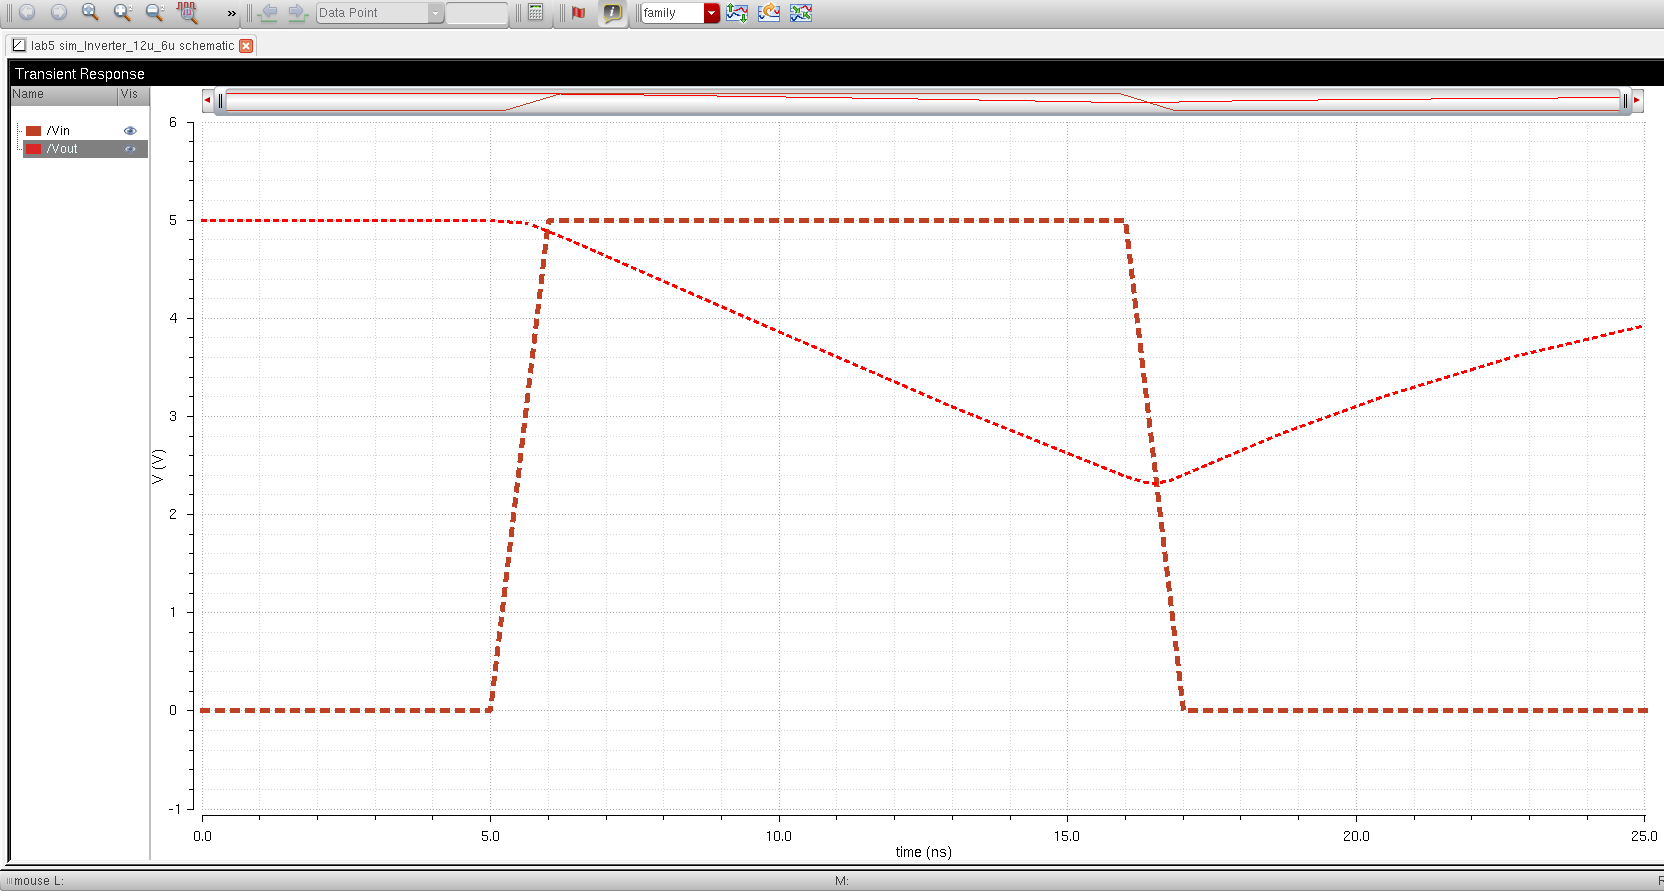Viewport: 1664px width, 891px height.
Task: Close the lab5 sim_Inverter schematic tab
Action: pyautogui.click(x=246, y=46)
